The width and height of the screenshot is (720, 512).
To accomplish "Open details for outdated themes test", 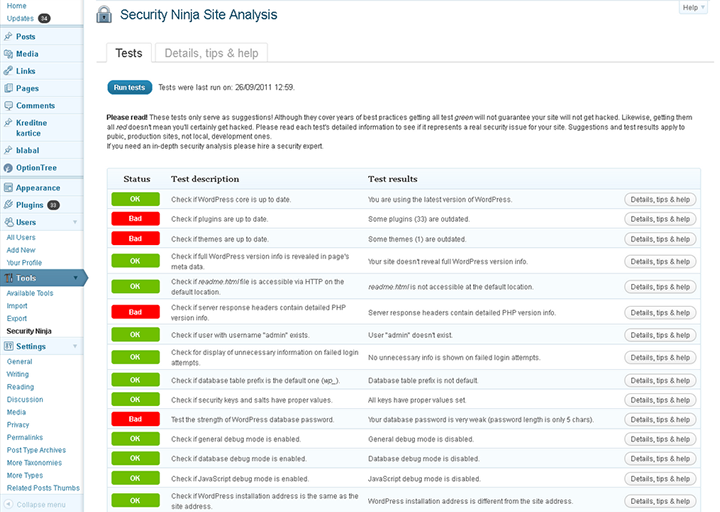I will coord(660,239).
